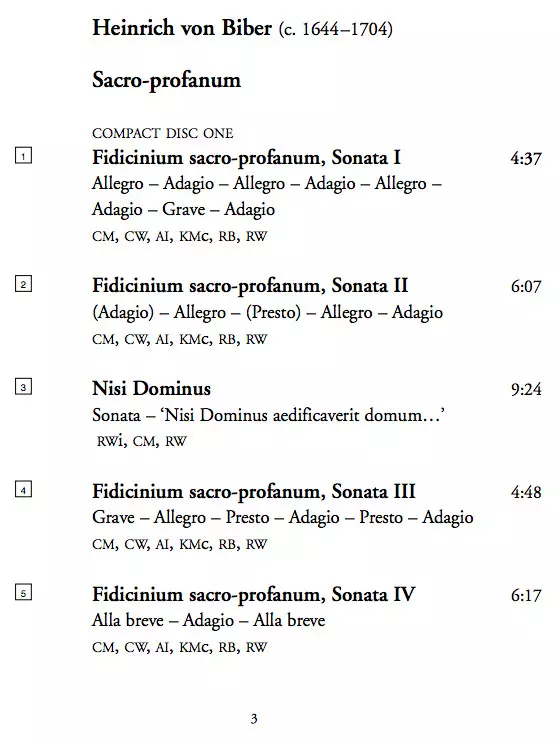The image size is (560, 742).
Task: Click the 4:48 track duration
Action: [x=525, y=492]
